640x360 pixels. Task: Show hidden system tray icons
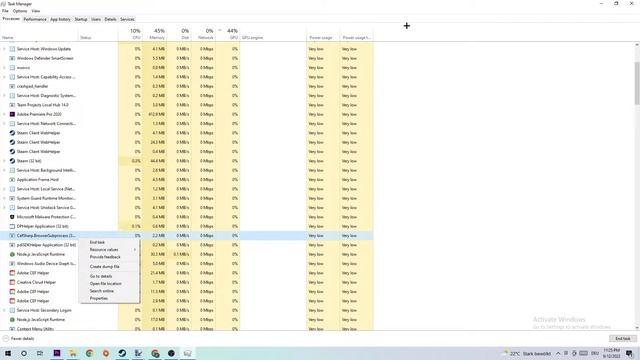coord(558,353)
